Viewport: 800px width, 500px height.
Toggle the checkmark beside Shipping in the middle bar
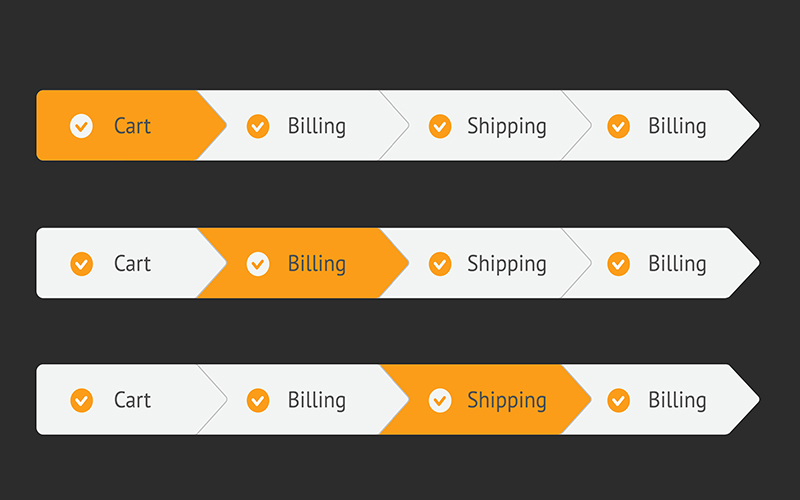pyautogui.click(x=440, y=264)
